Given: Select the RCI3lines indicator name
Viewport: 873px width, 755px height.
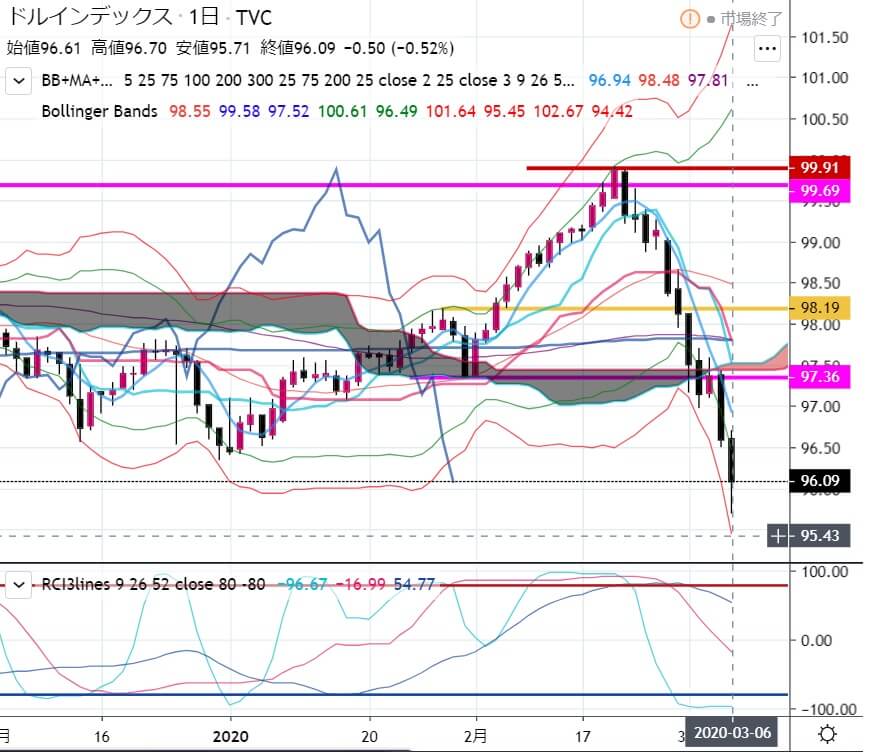Looking at the screenshot, I should click(76, 585).
